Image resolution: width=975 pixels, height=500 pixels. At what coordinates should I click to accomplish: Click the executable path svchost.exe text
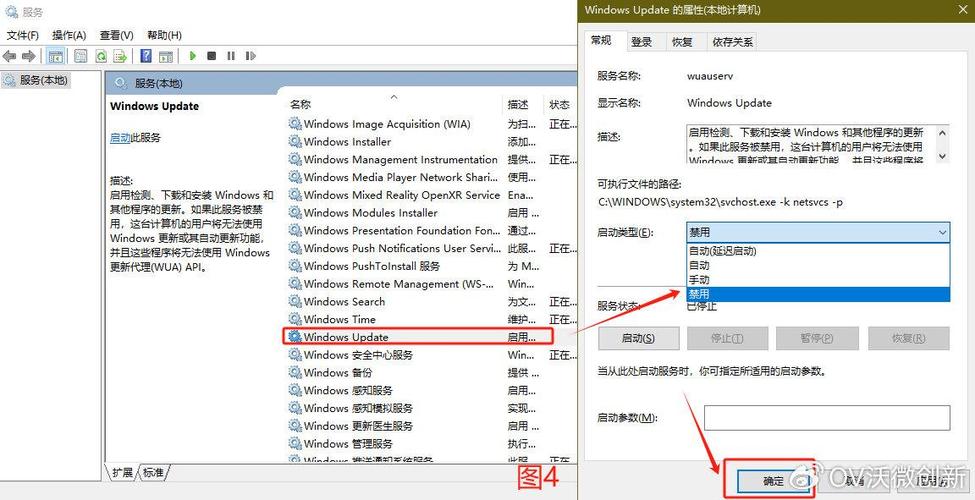coord(721,202)
